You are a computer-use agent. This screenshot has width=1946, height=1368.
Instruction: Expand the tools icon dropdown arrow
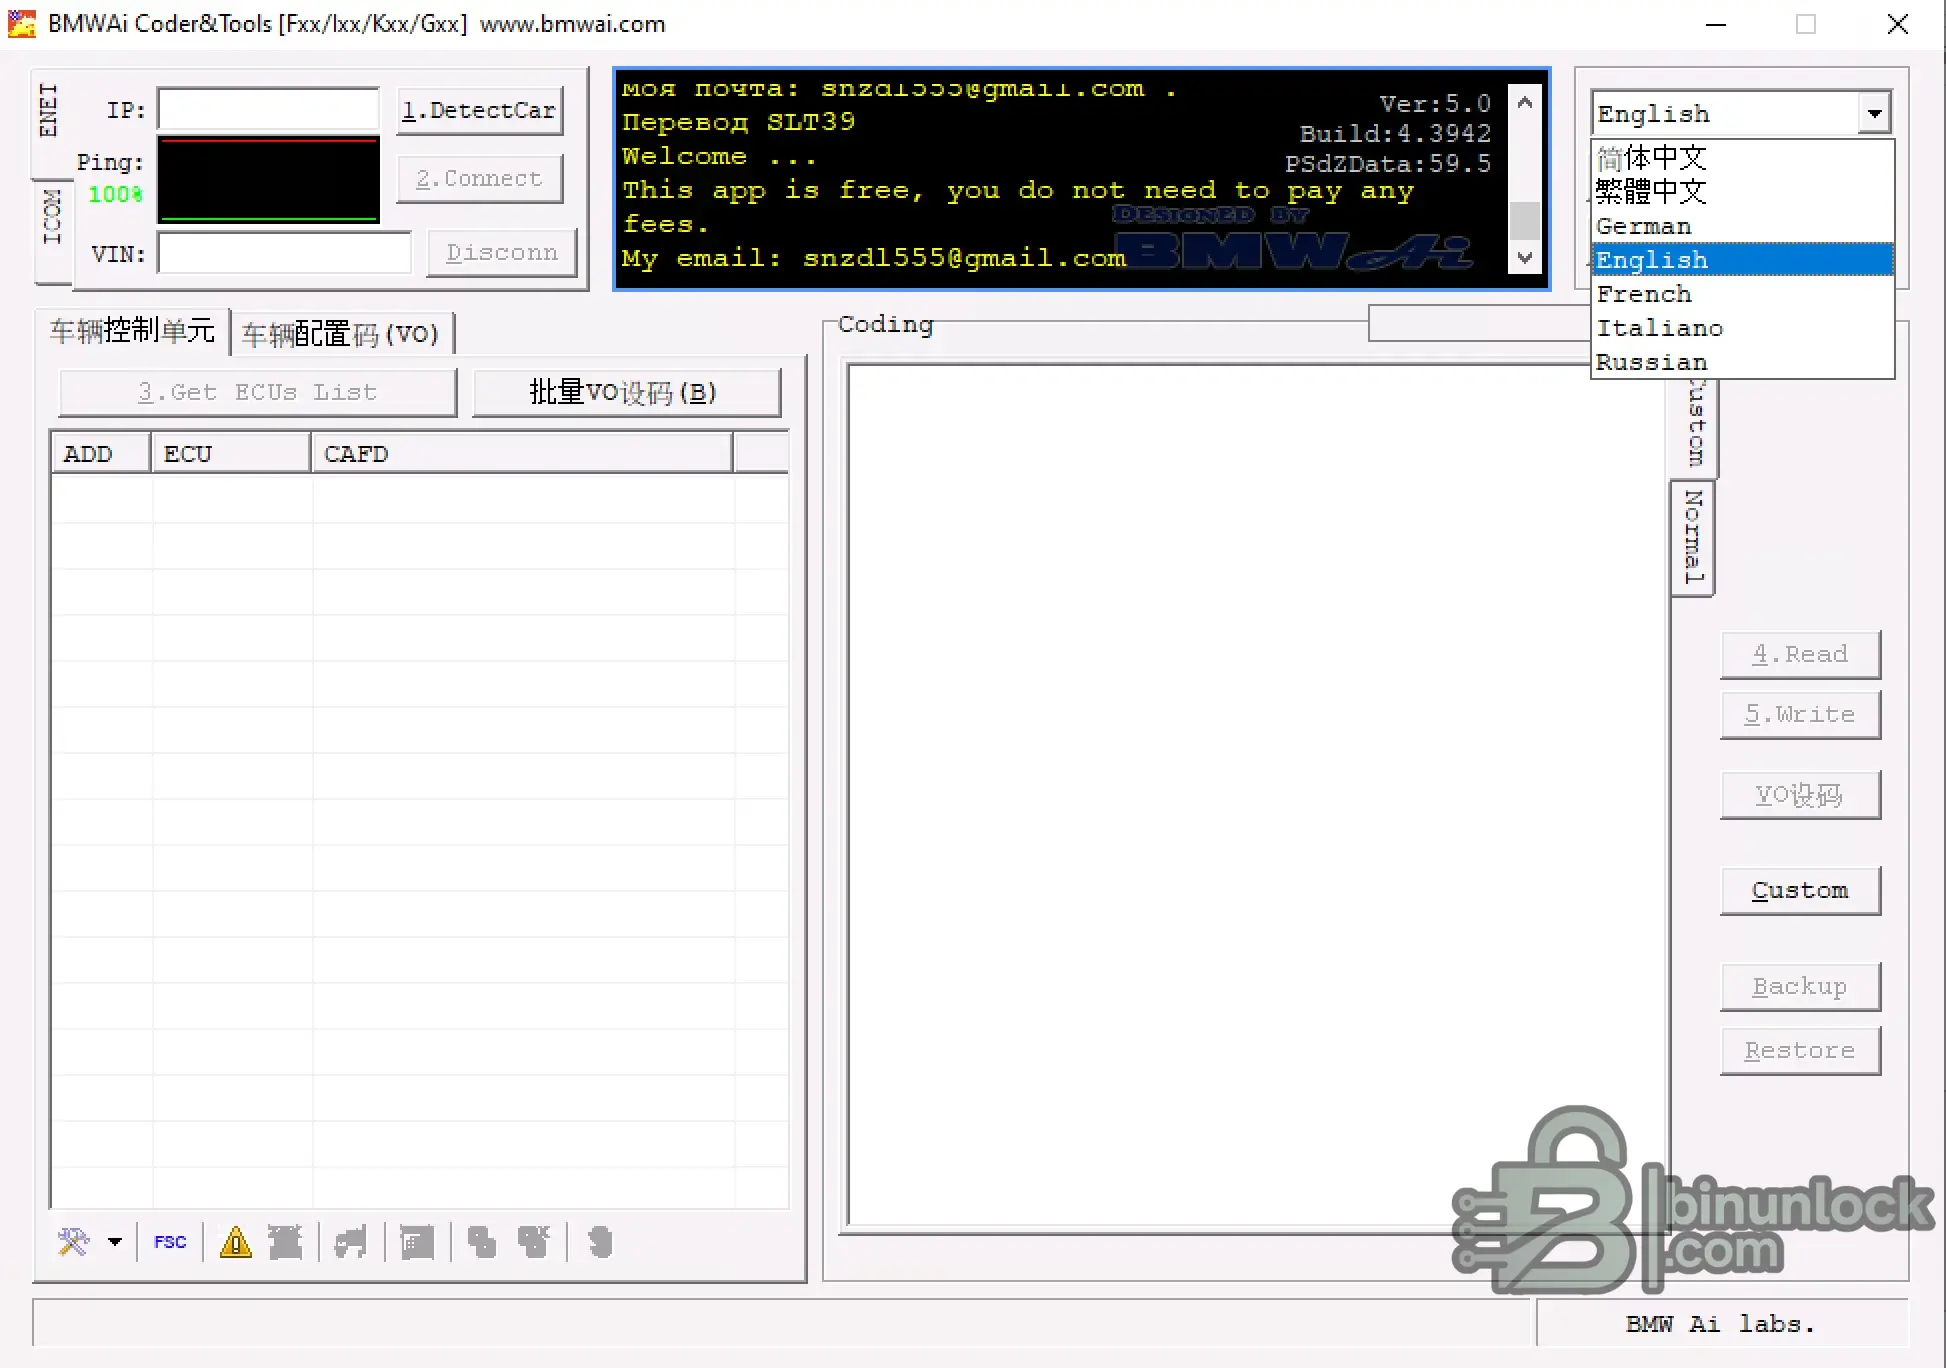click(115, 1242)
